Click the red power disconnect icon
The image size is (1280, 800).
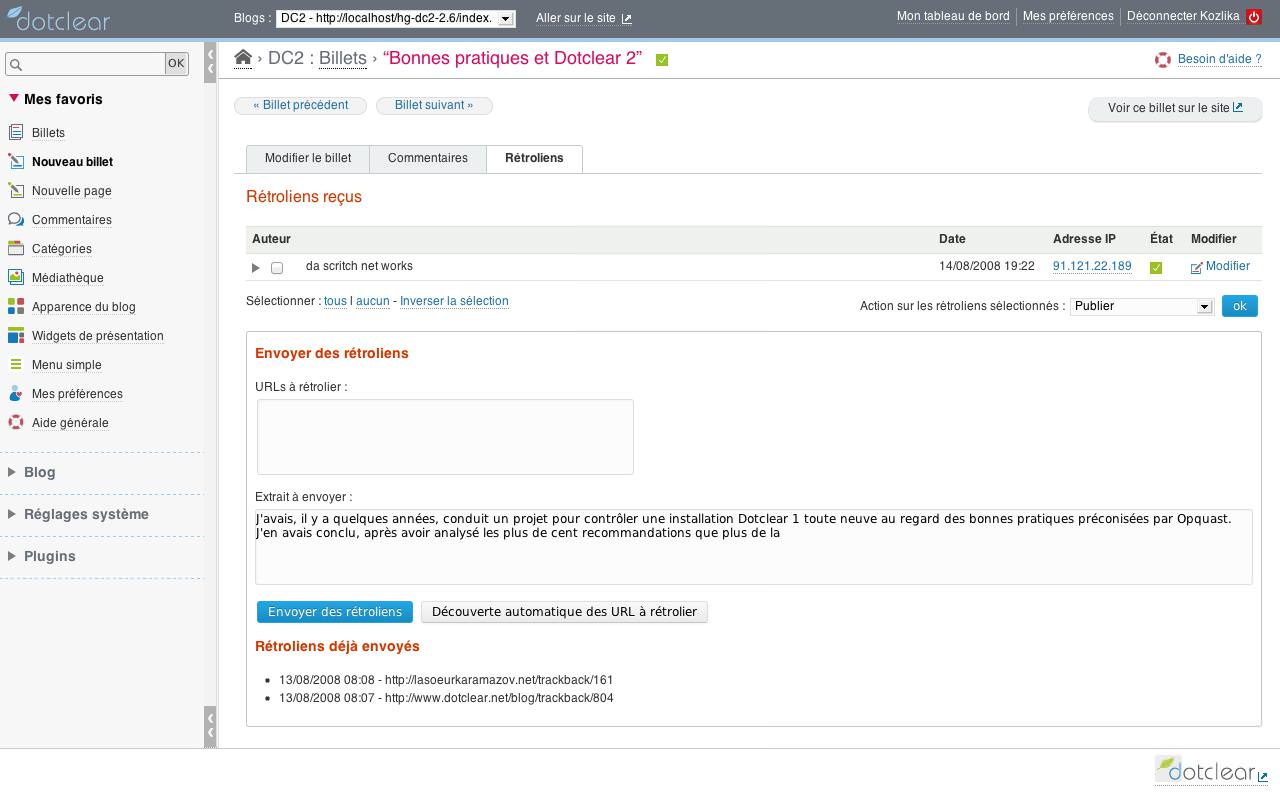[x=1253, y=17]
